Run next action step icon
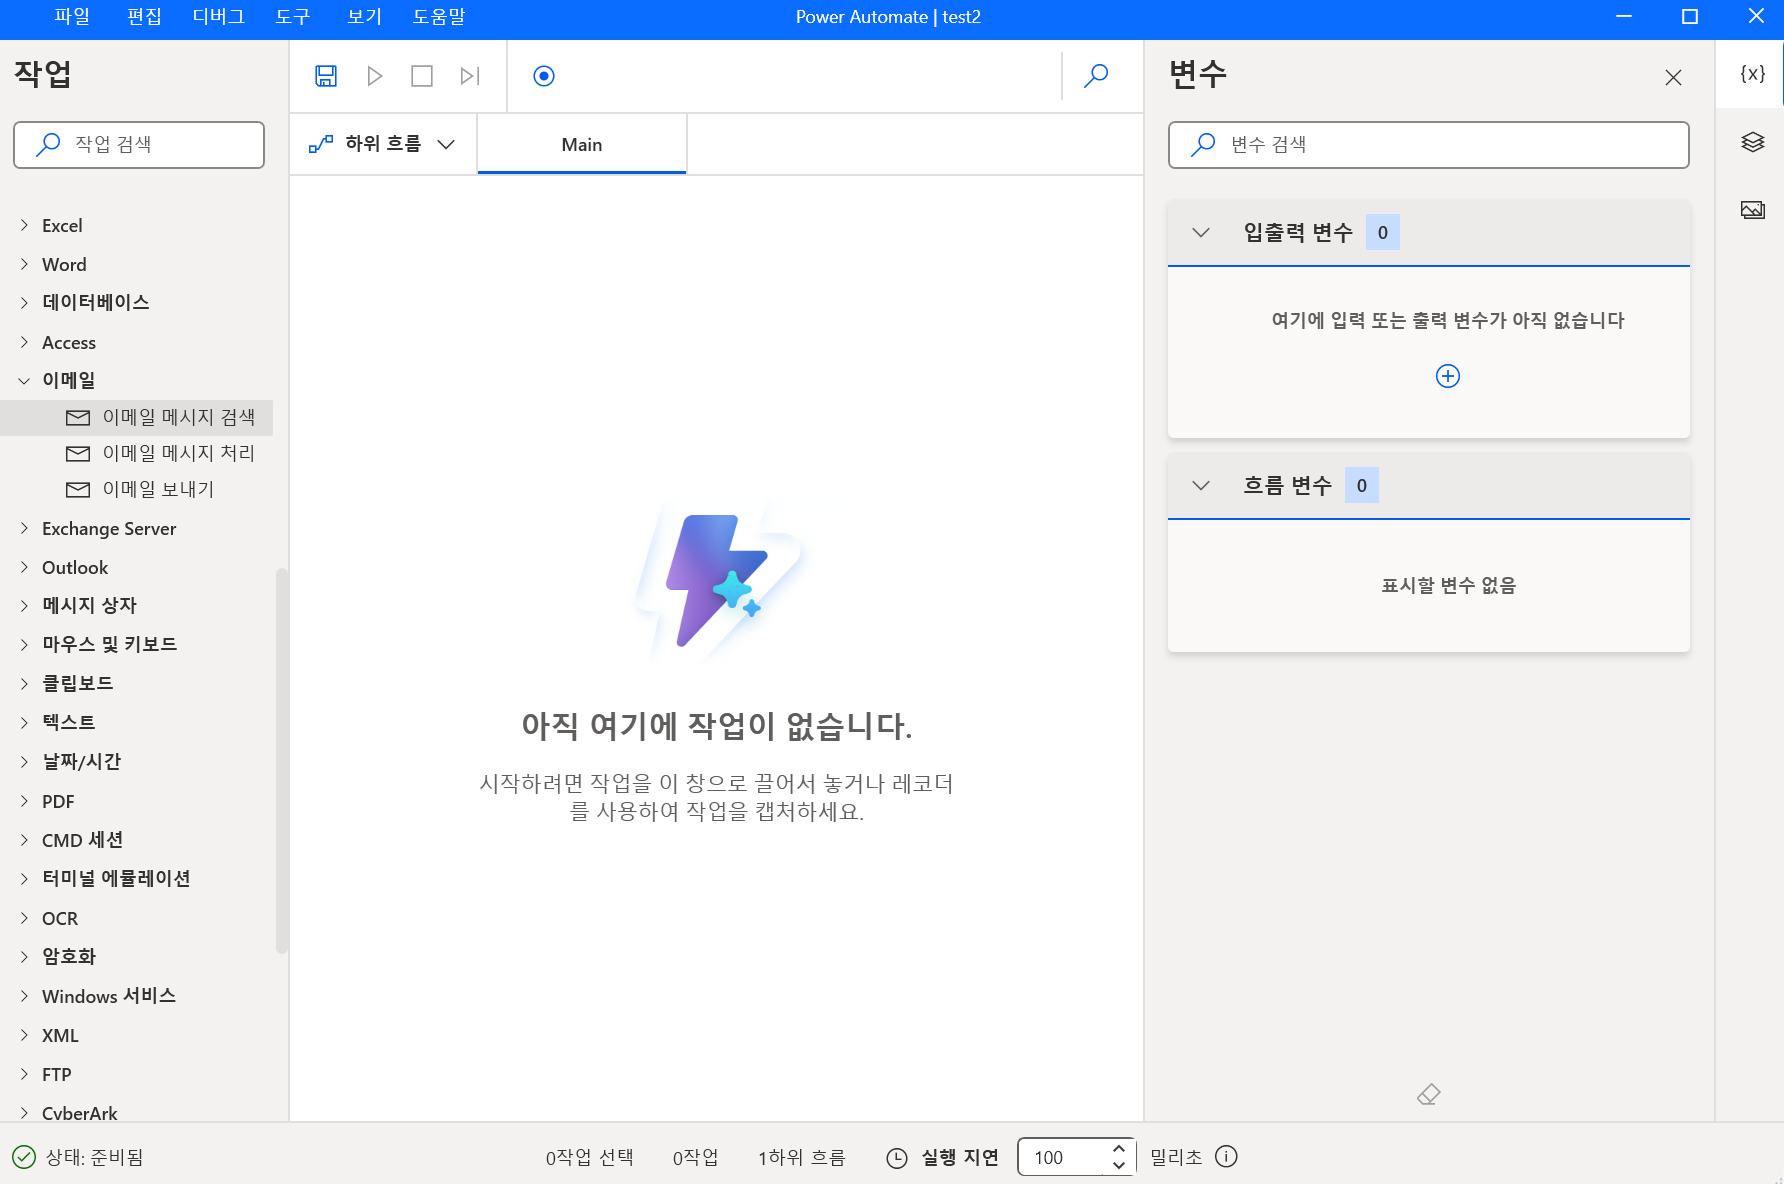Image resolution: width=1784 pixels, height=1184 pixels. 470,76
